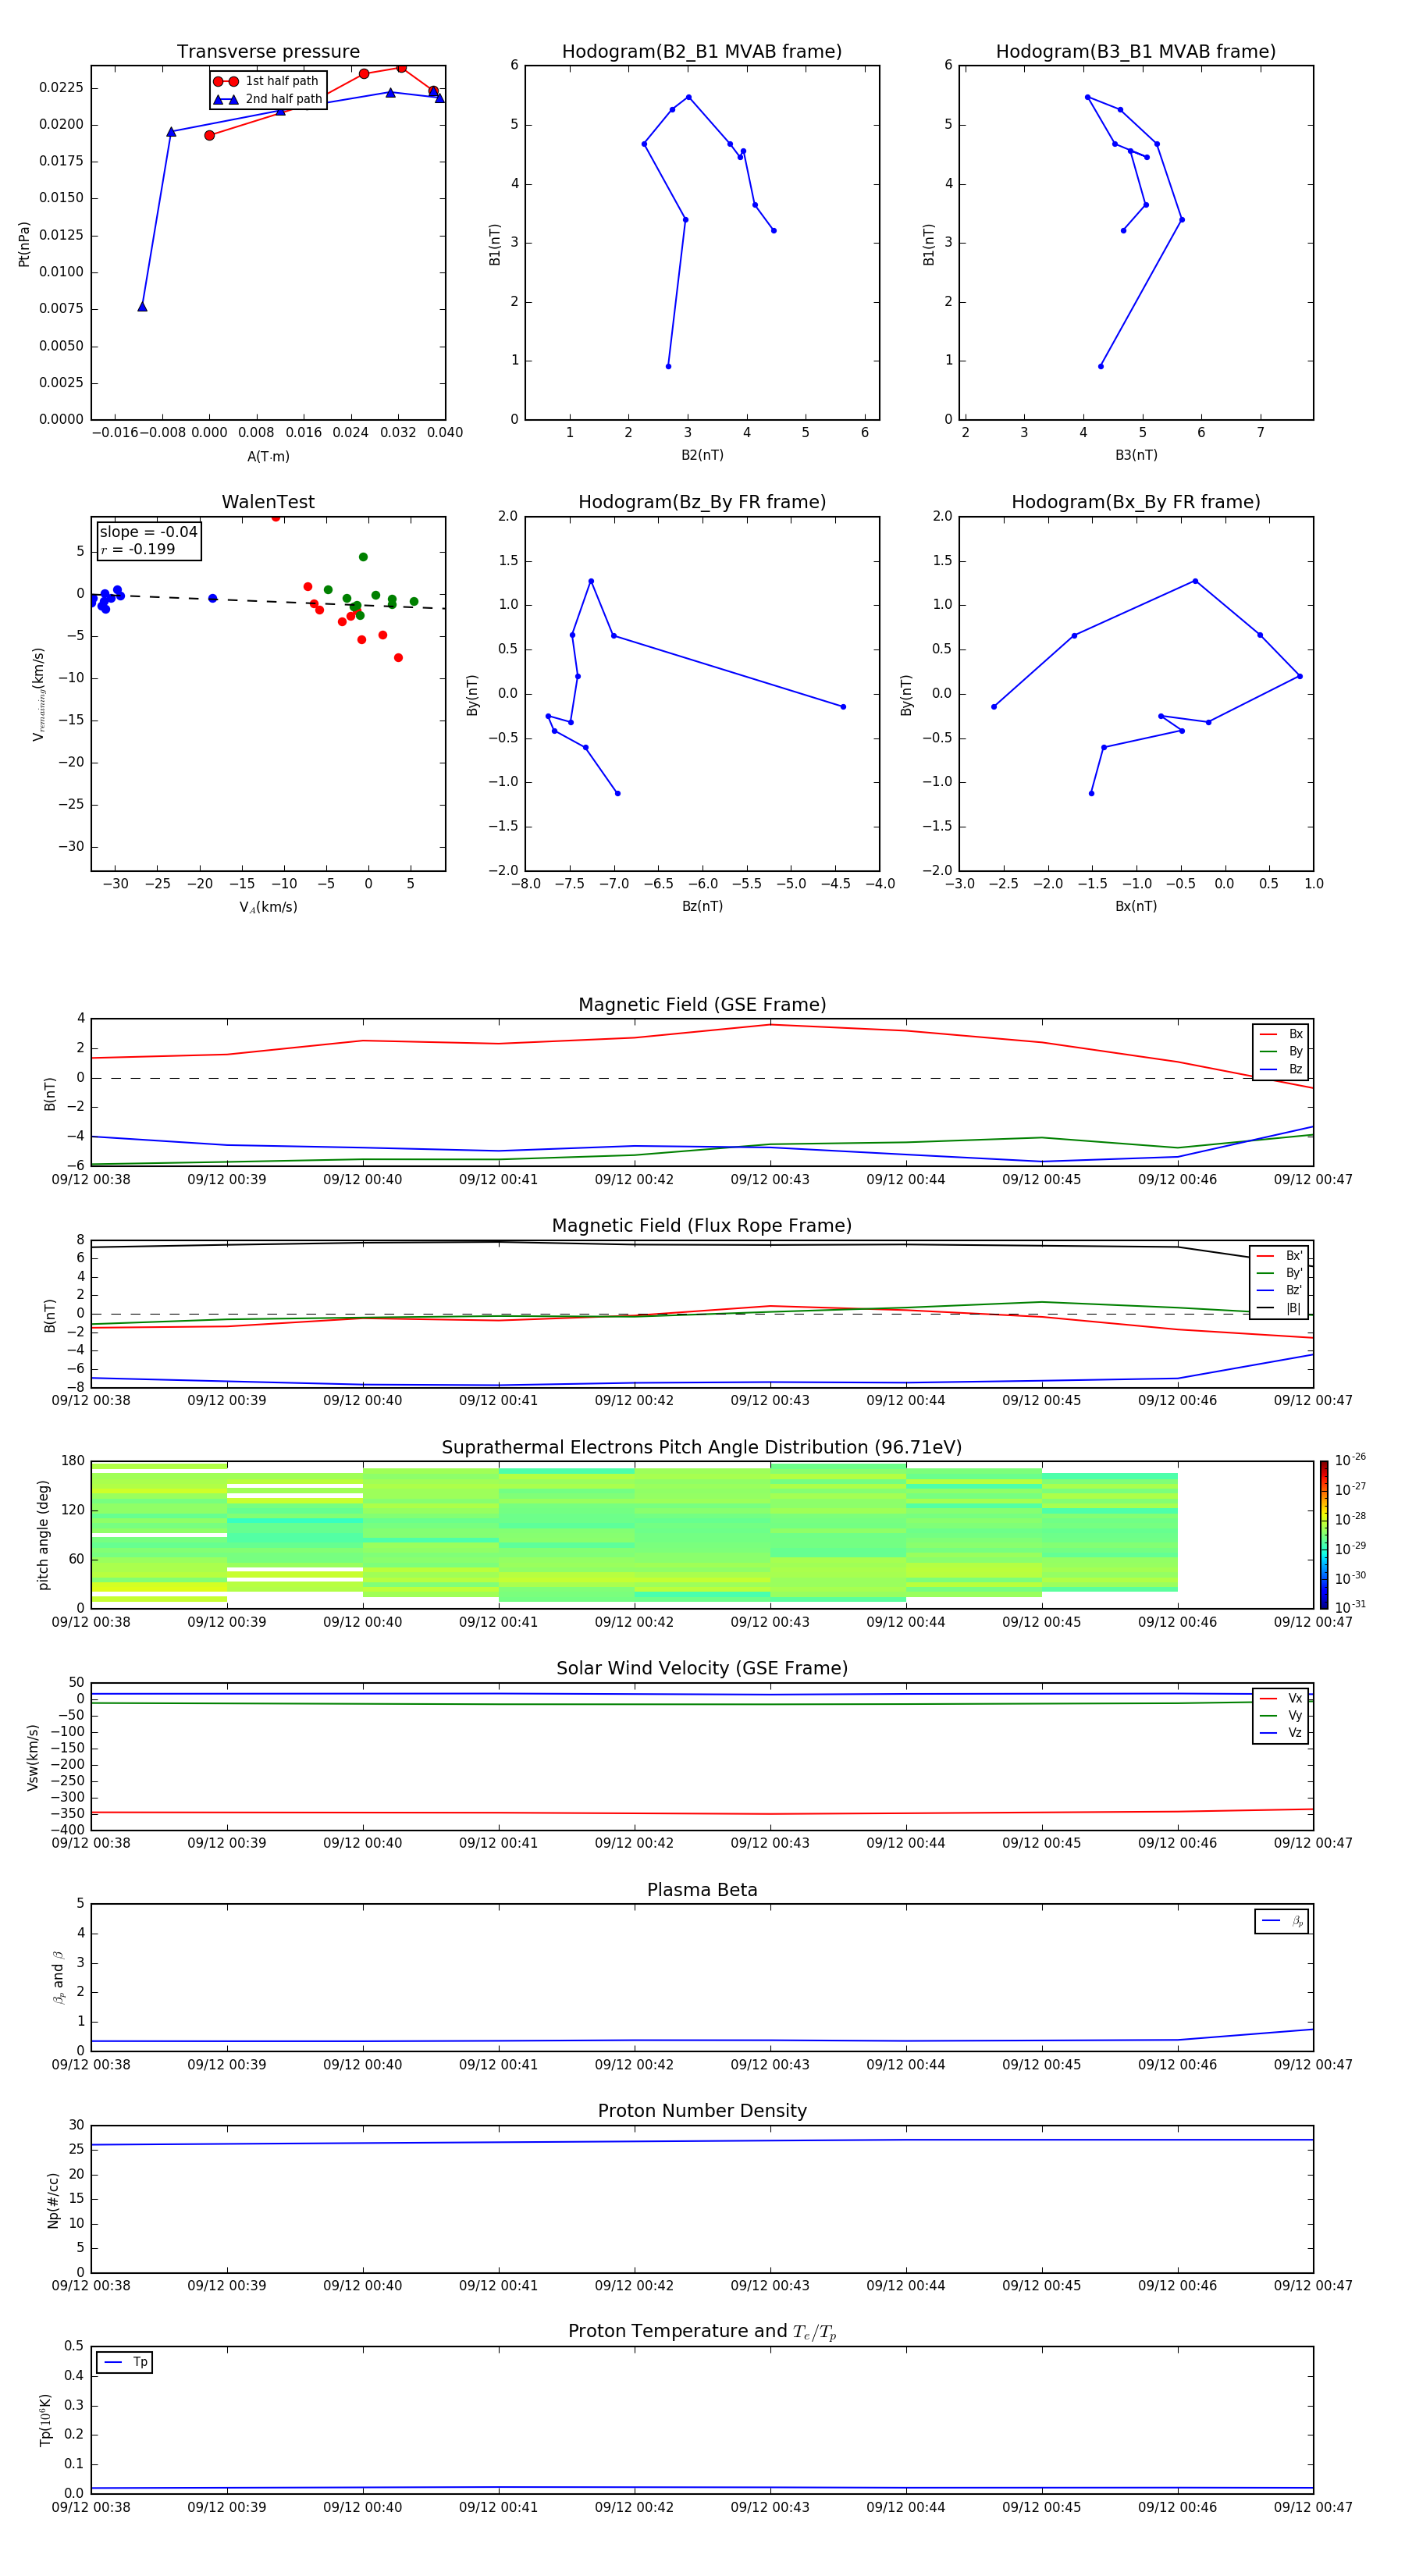
Task: Click the 'Plasma Beta' plot title
Action: click(702, 1890)
